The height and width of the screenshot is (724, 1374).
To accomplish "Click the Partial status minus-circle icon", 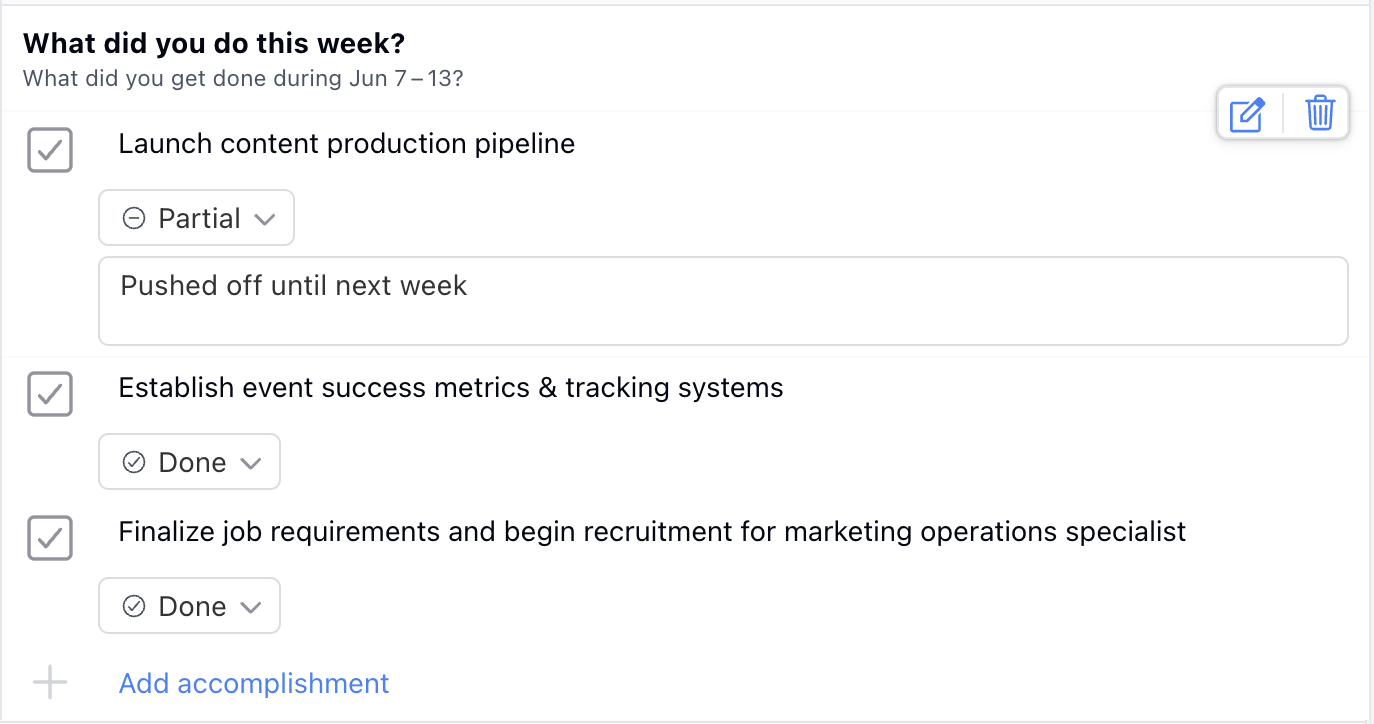I will tap(133, 218).
